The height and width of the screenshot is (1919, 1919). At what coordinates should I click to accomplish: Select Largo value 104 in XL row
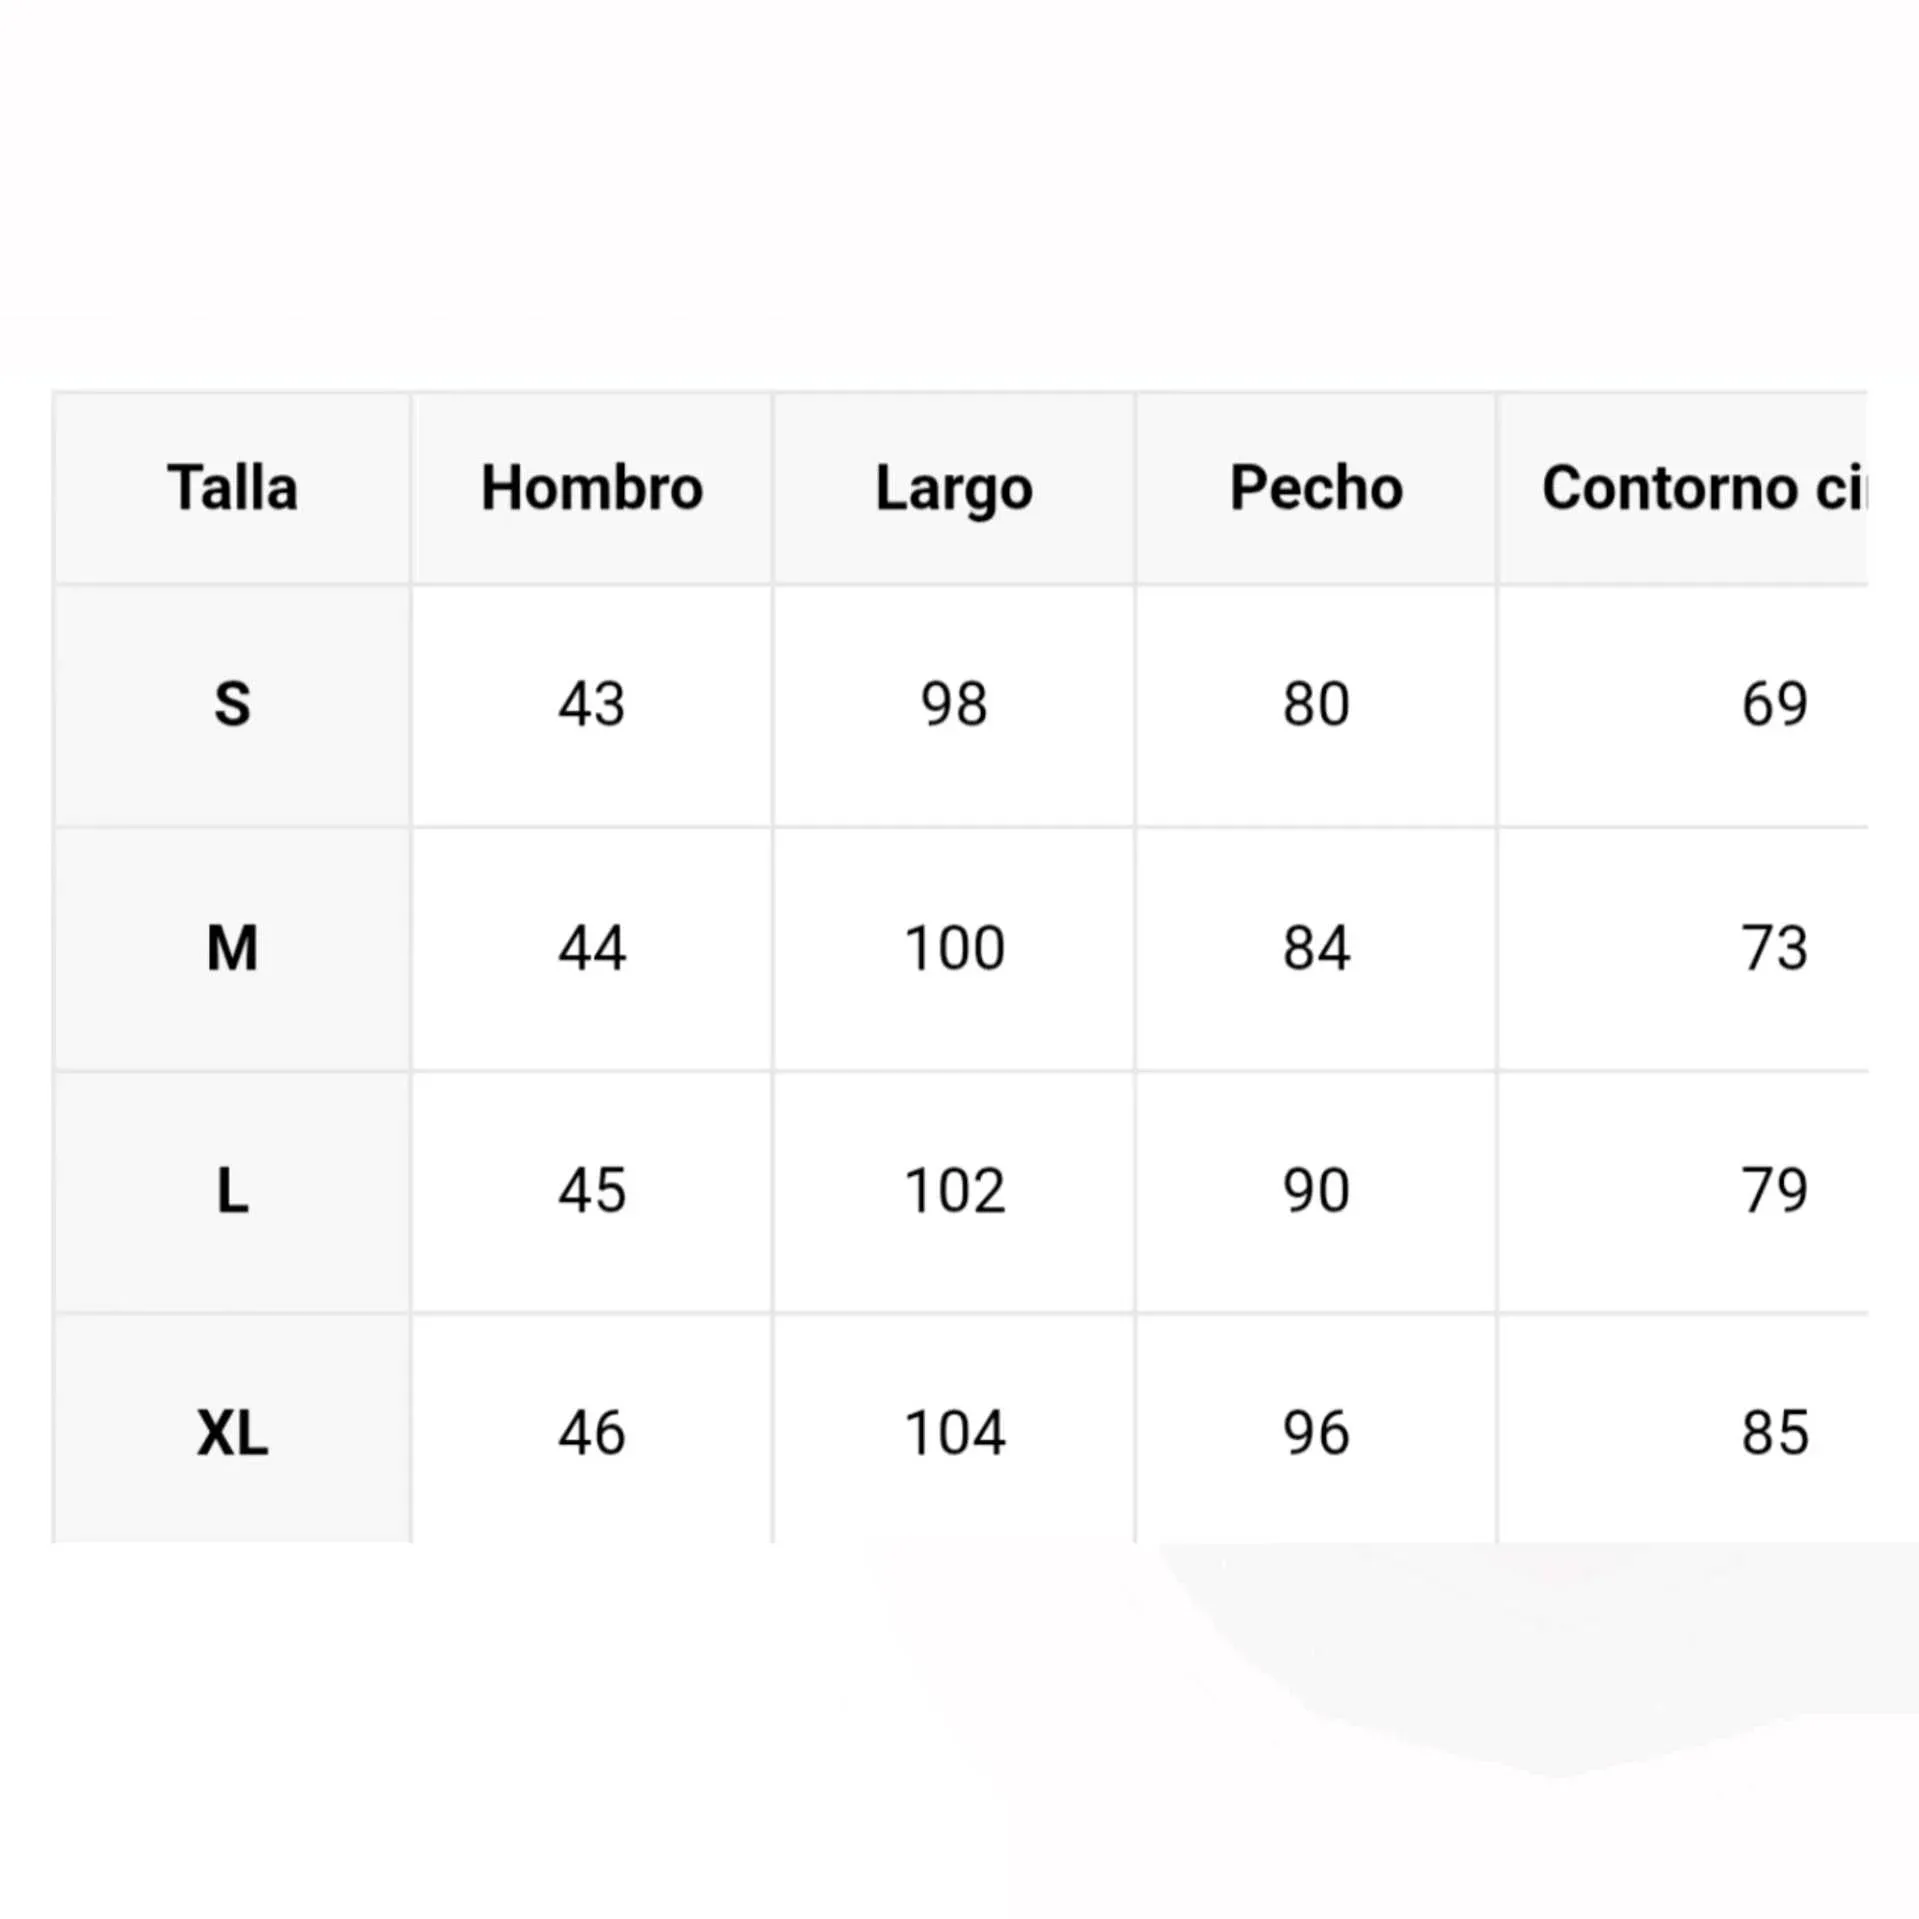954,1433
